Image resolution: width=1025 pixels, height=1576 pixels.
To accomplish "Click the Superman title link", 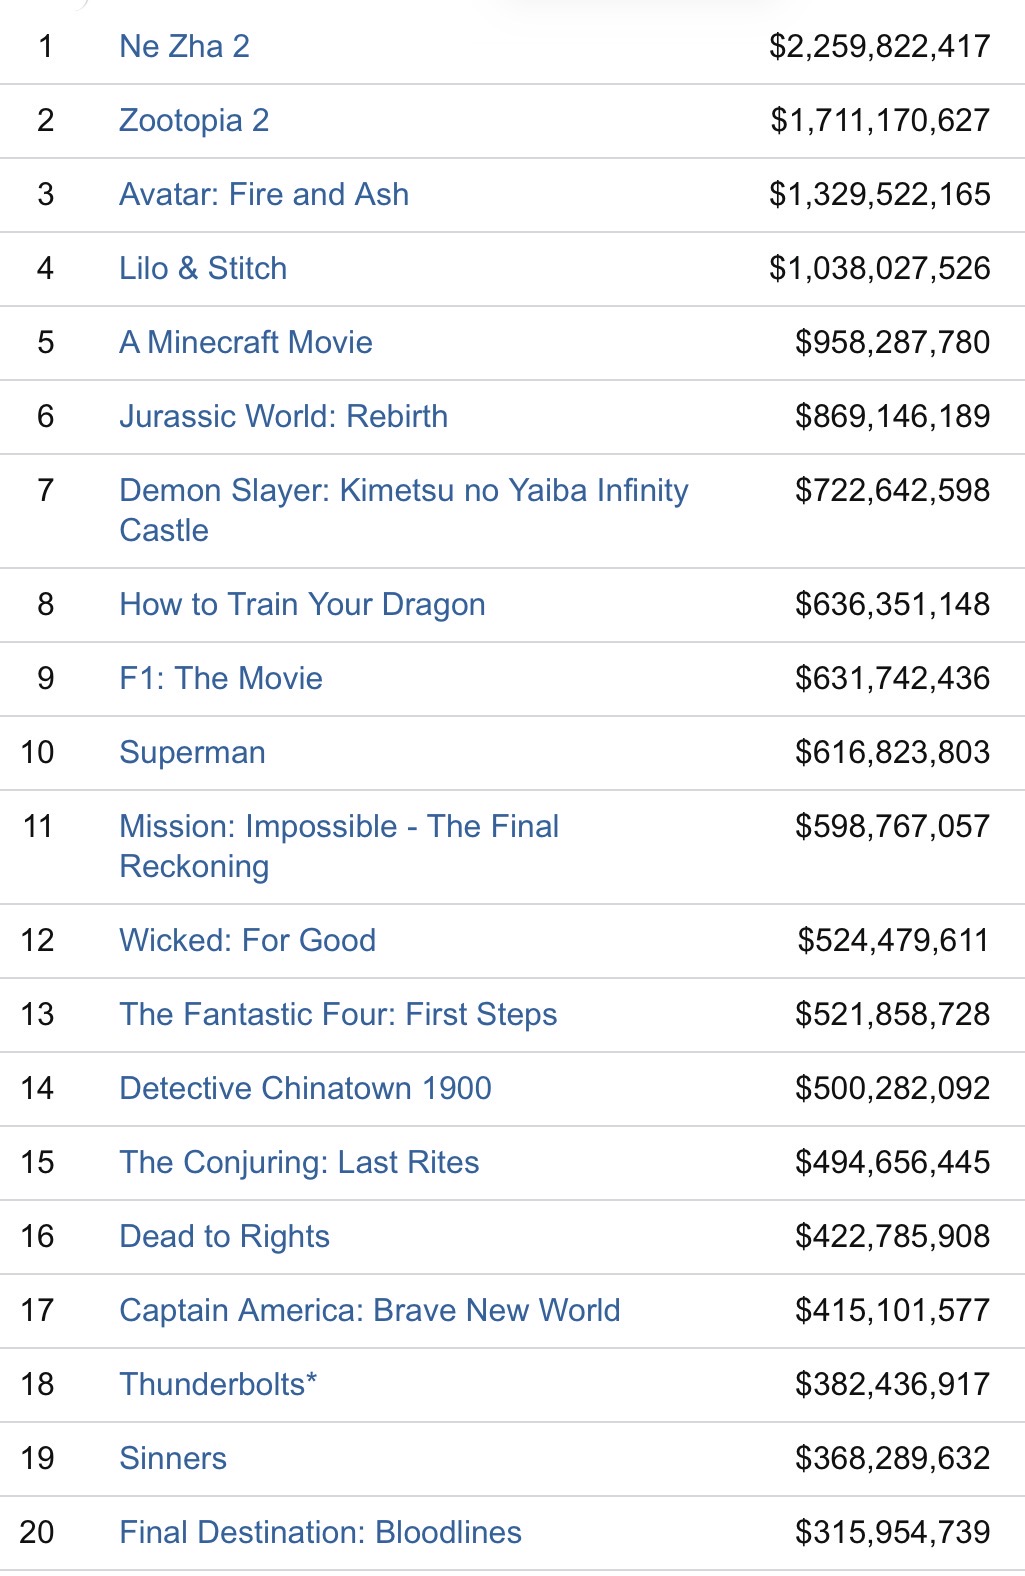I will tap(192, 752).
